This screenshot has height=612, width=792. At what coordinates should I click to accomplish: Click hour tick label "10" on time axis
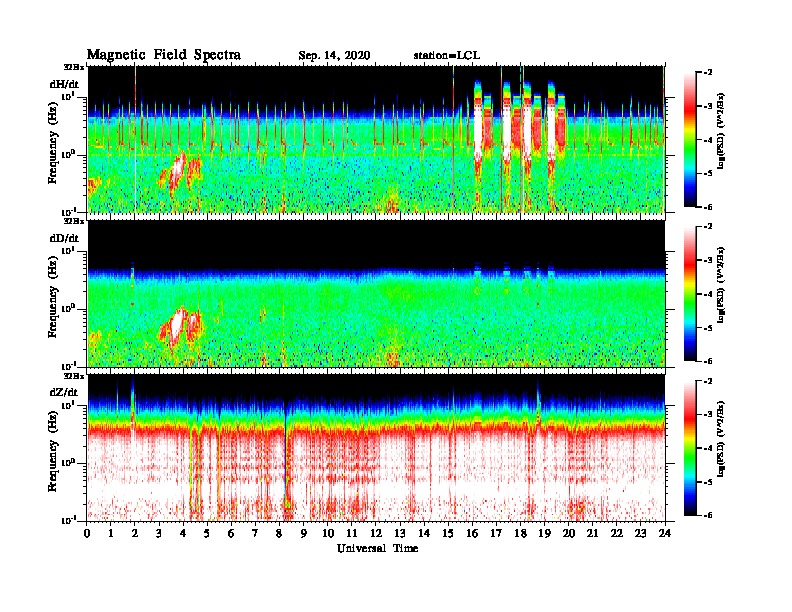(328, 534)
